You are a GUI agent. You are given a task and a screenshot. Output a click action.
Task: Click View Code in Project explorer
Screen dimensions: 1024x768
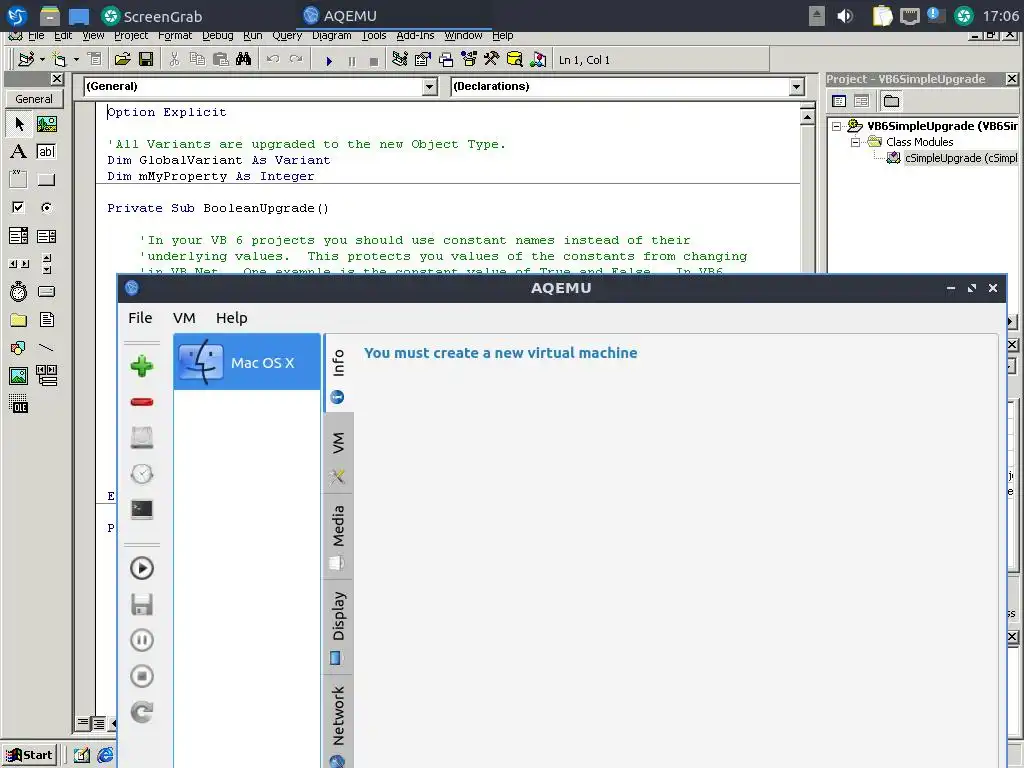839,101
